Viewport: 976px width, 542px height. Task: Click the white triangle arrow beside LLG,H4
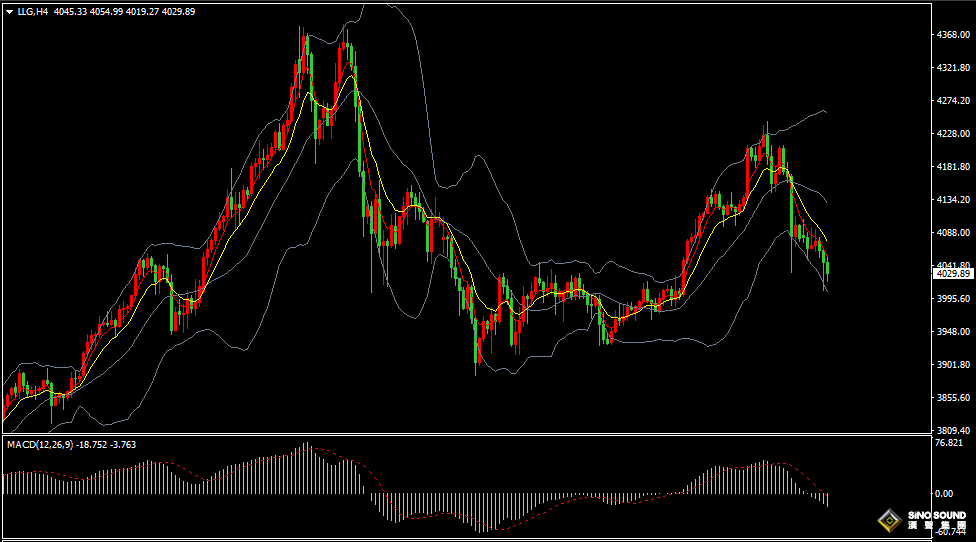click(9, 11)
